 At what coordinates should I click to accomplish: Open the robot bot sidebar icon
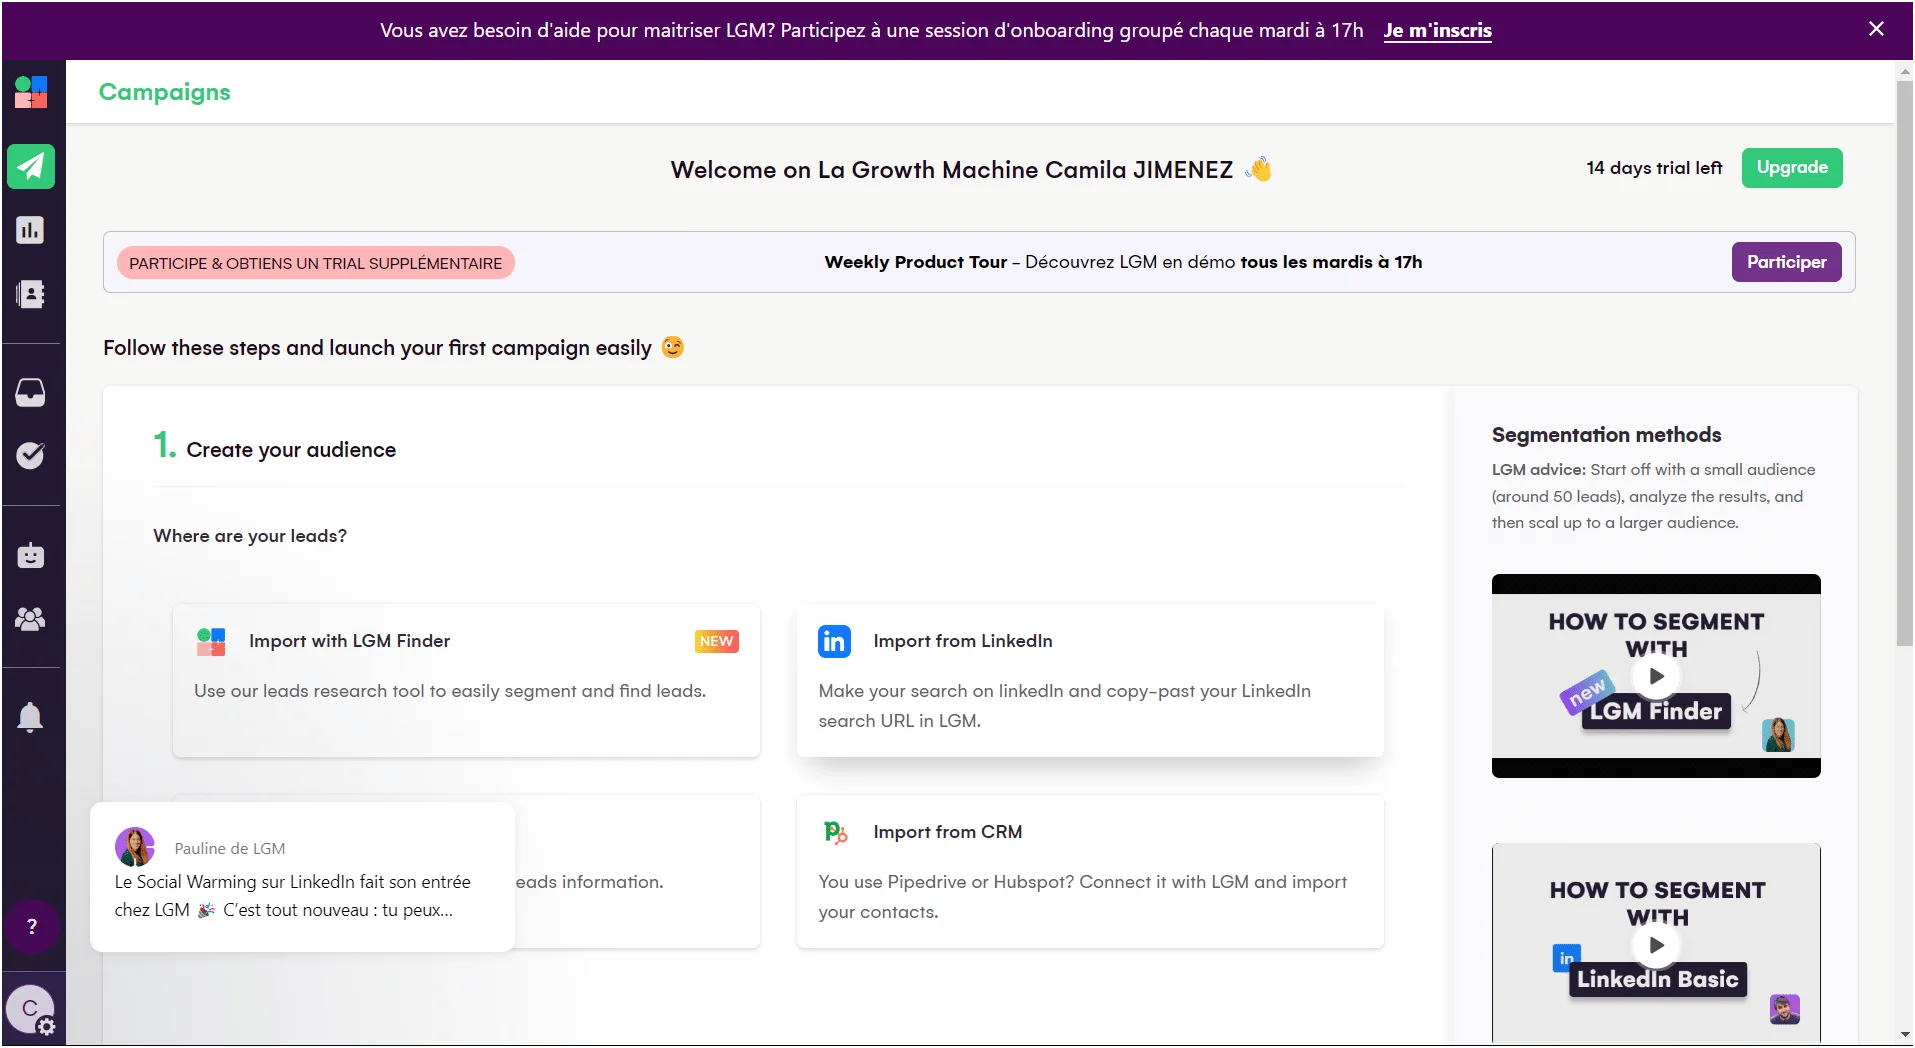[x=31, y=555]
